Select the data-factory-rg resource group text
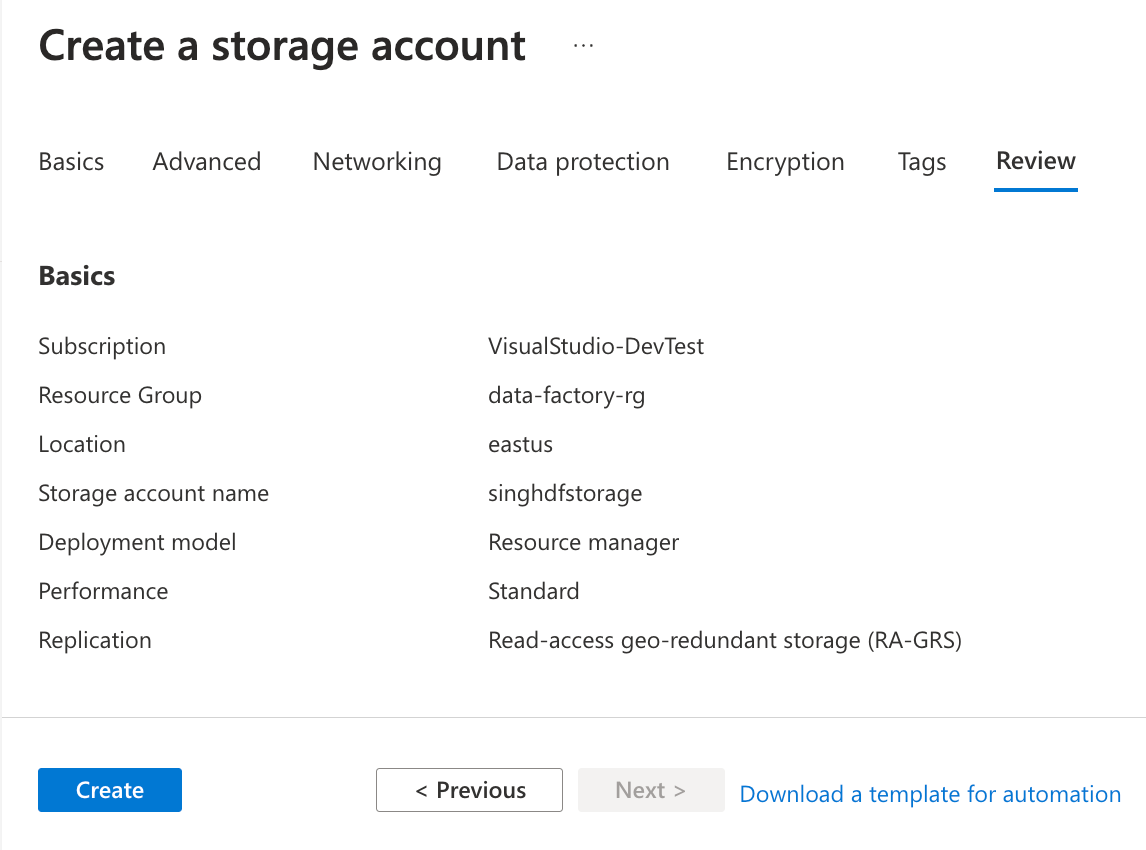This screenshot has width=1146, height=850. point(566,395)
